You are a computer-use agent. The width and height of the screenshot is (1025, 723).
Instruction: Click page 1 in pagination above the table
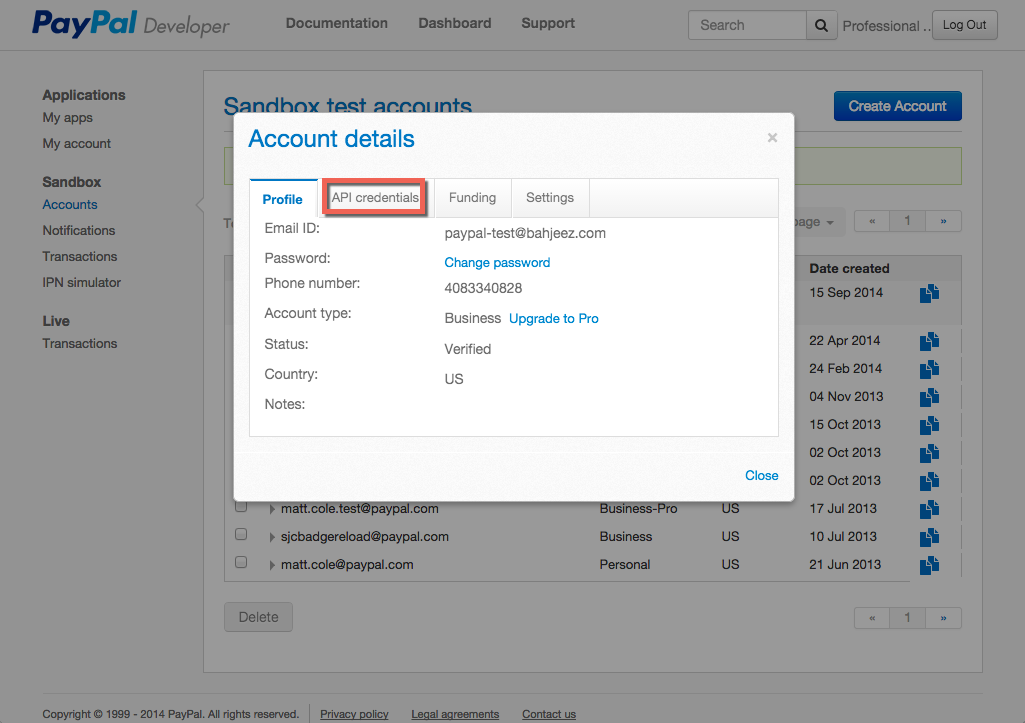click(x=907, y=221)
